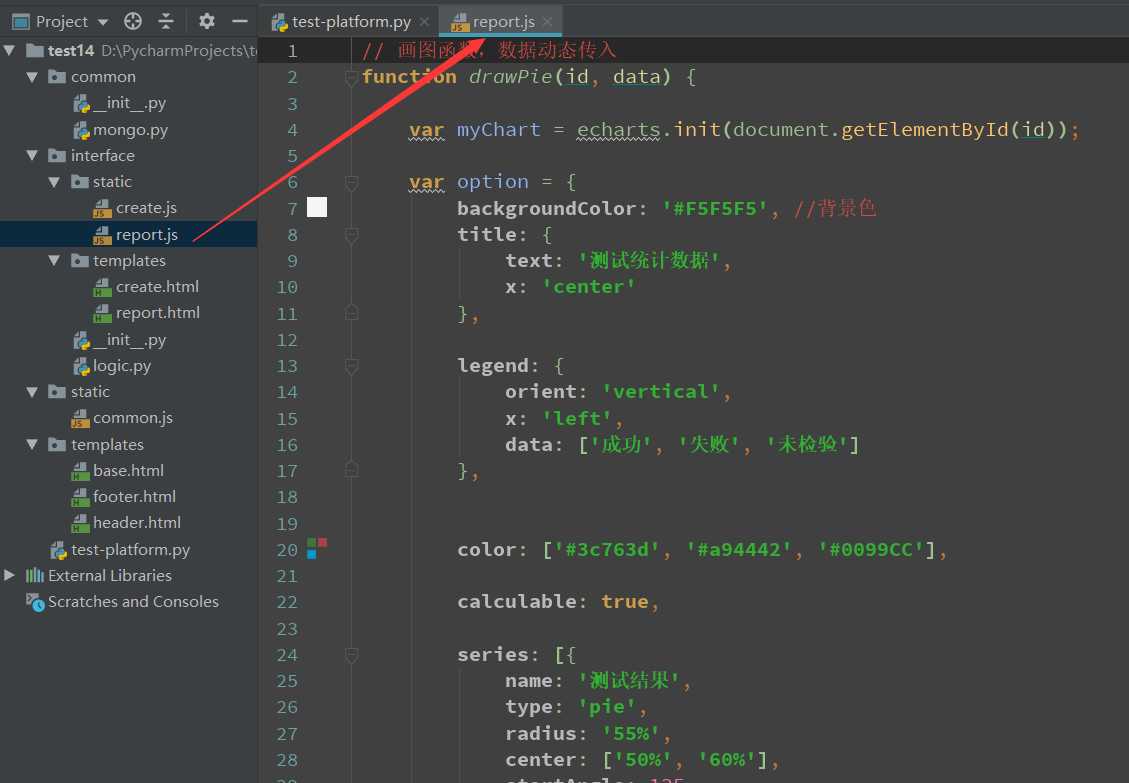Open the Project view dropdown
Image resolution: width=1129 pixels, height=783 pixels.
[103, 22]
